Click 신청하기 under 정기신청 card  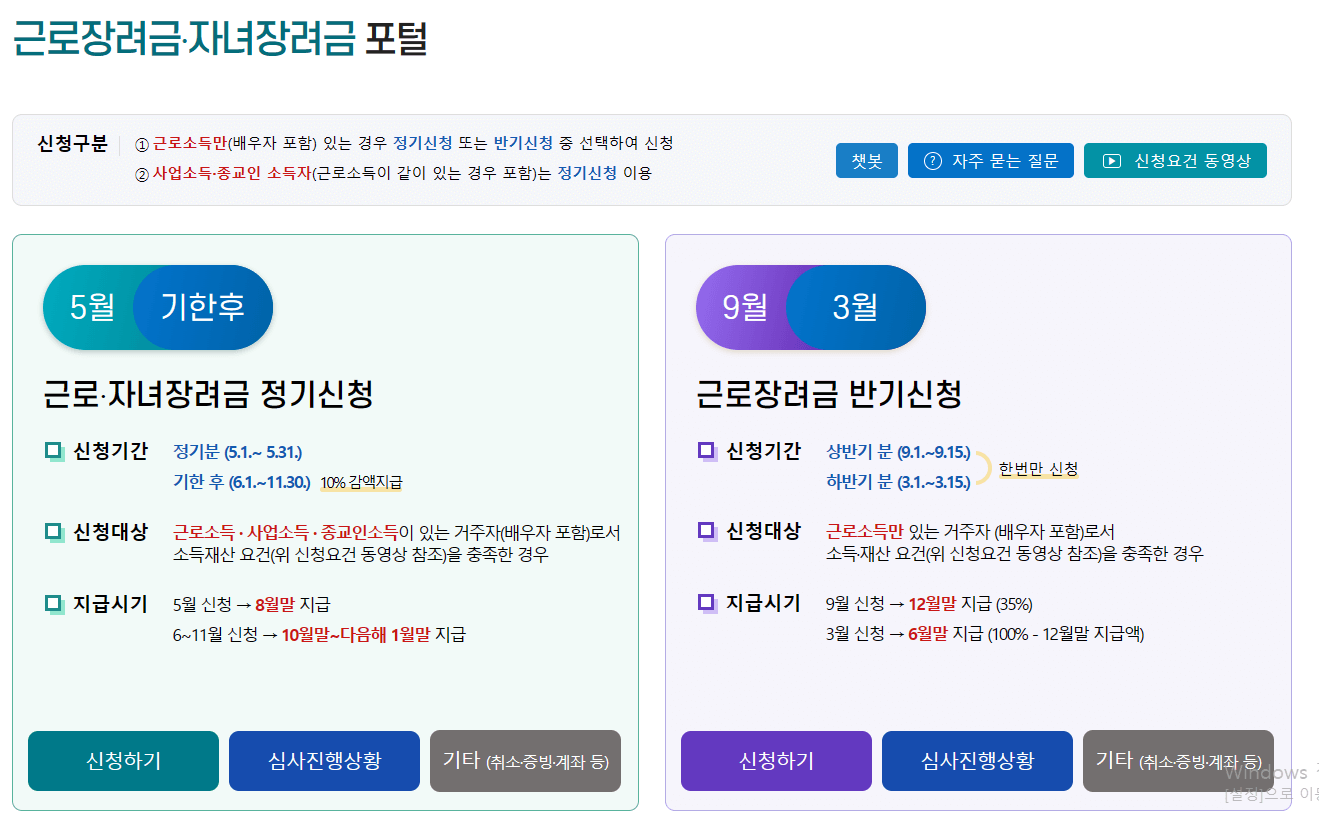(x=123, y=761)
